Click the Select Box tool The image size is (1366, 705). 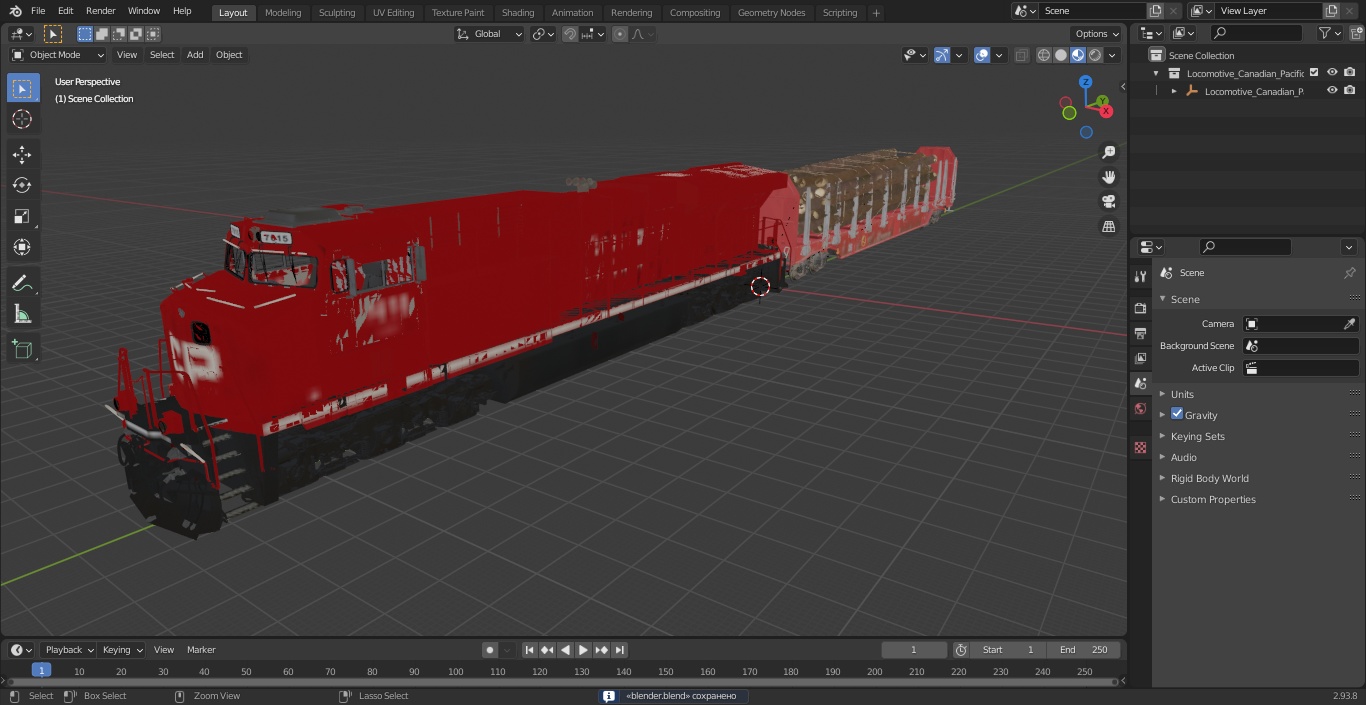pos(22,88)
